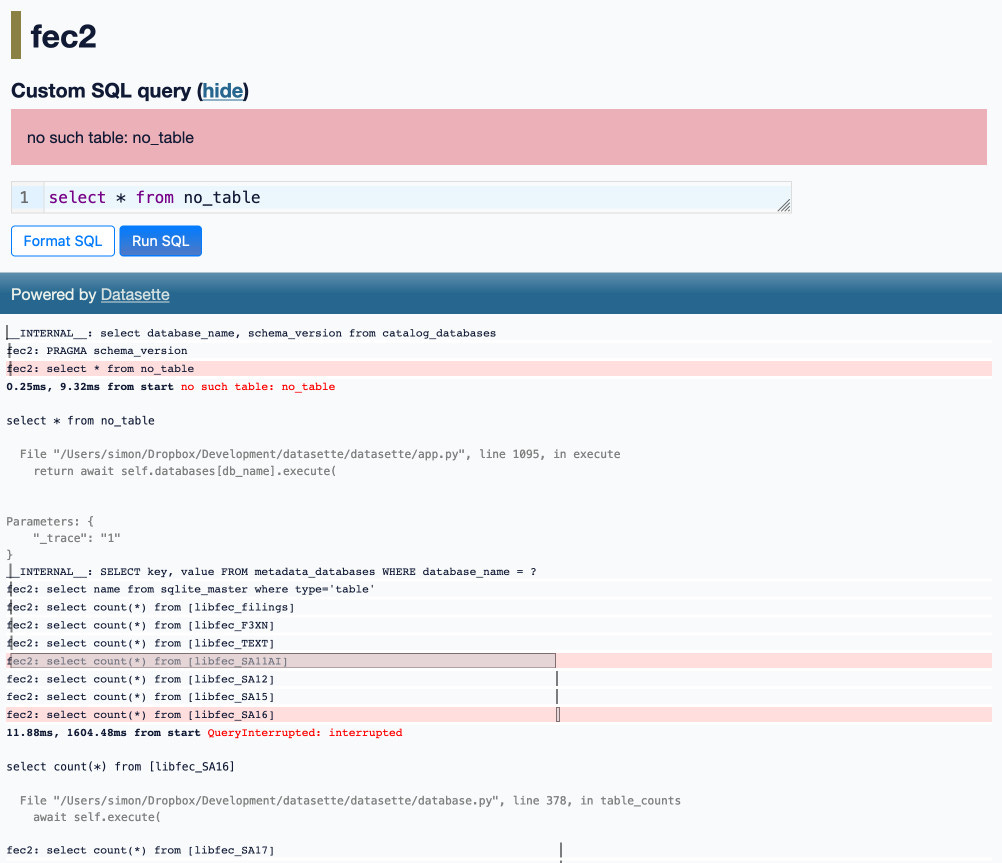
Task: Grab the SQL editor resize handle
Action: 784,205
